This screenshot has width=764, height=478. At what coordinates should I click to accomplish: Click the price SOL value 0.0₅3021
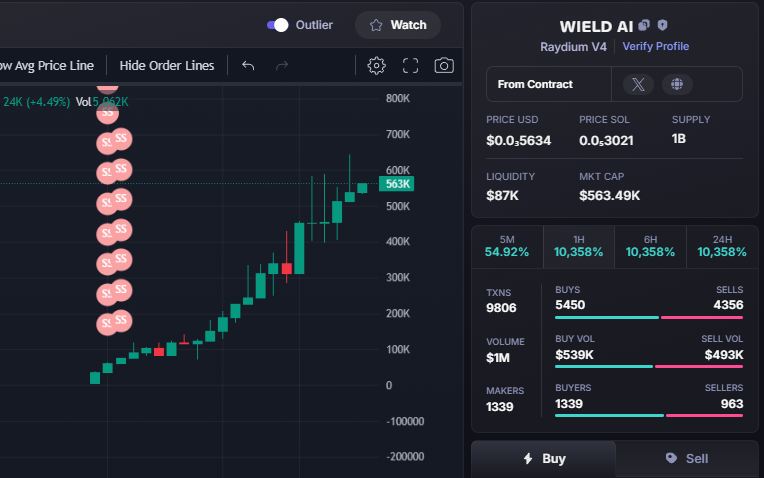(x=606, y=141)
